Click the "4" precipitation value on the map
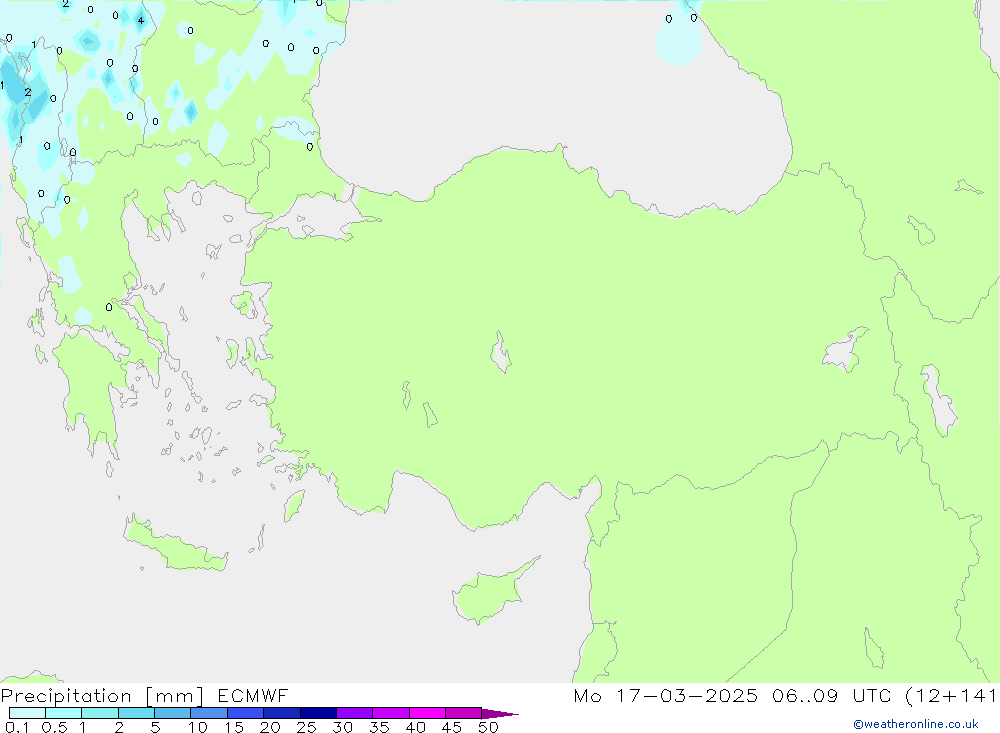Image resolution: width=1000 pixels, height=733 pixels. pyautogui.click(x=141, y=20)
